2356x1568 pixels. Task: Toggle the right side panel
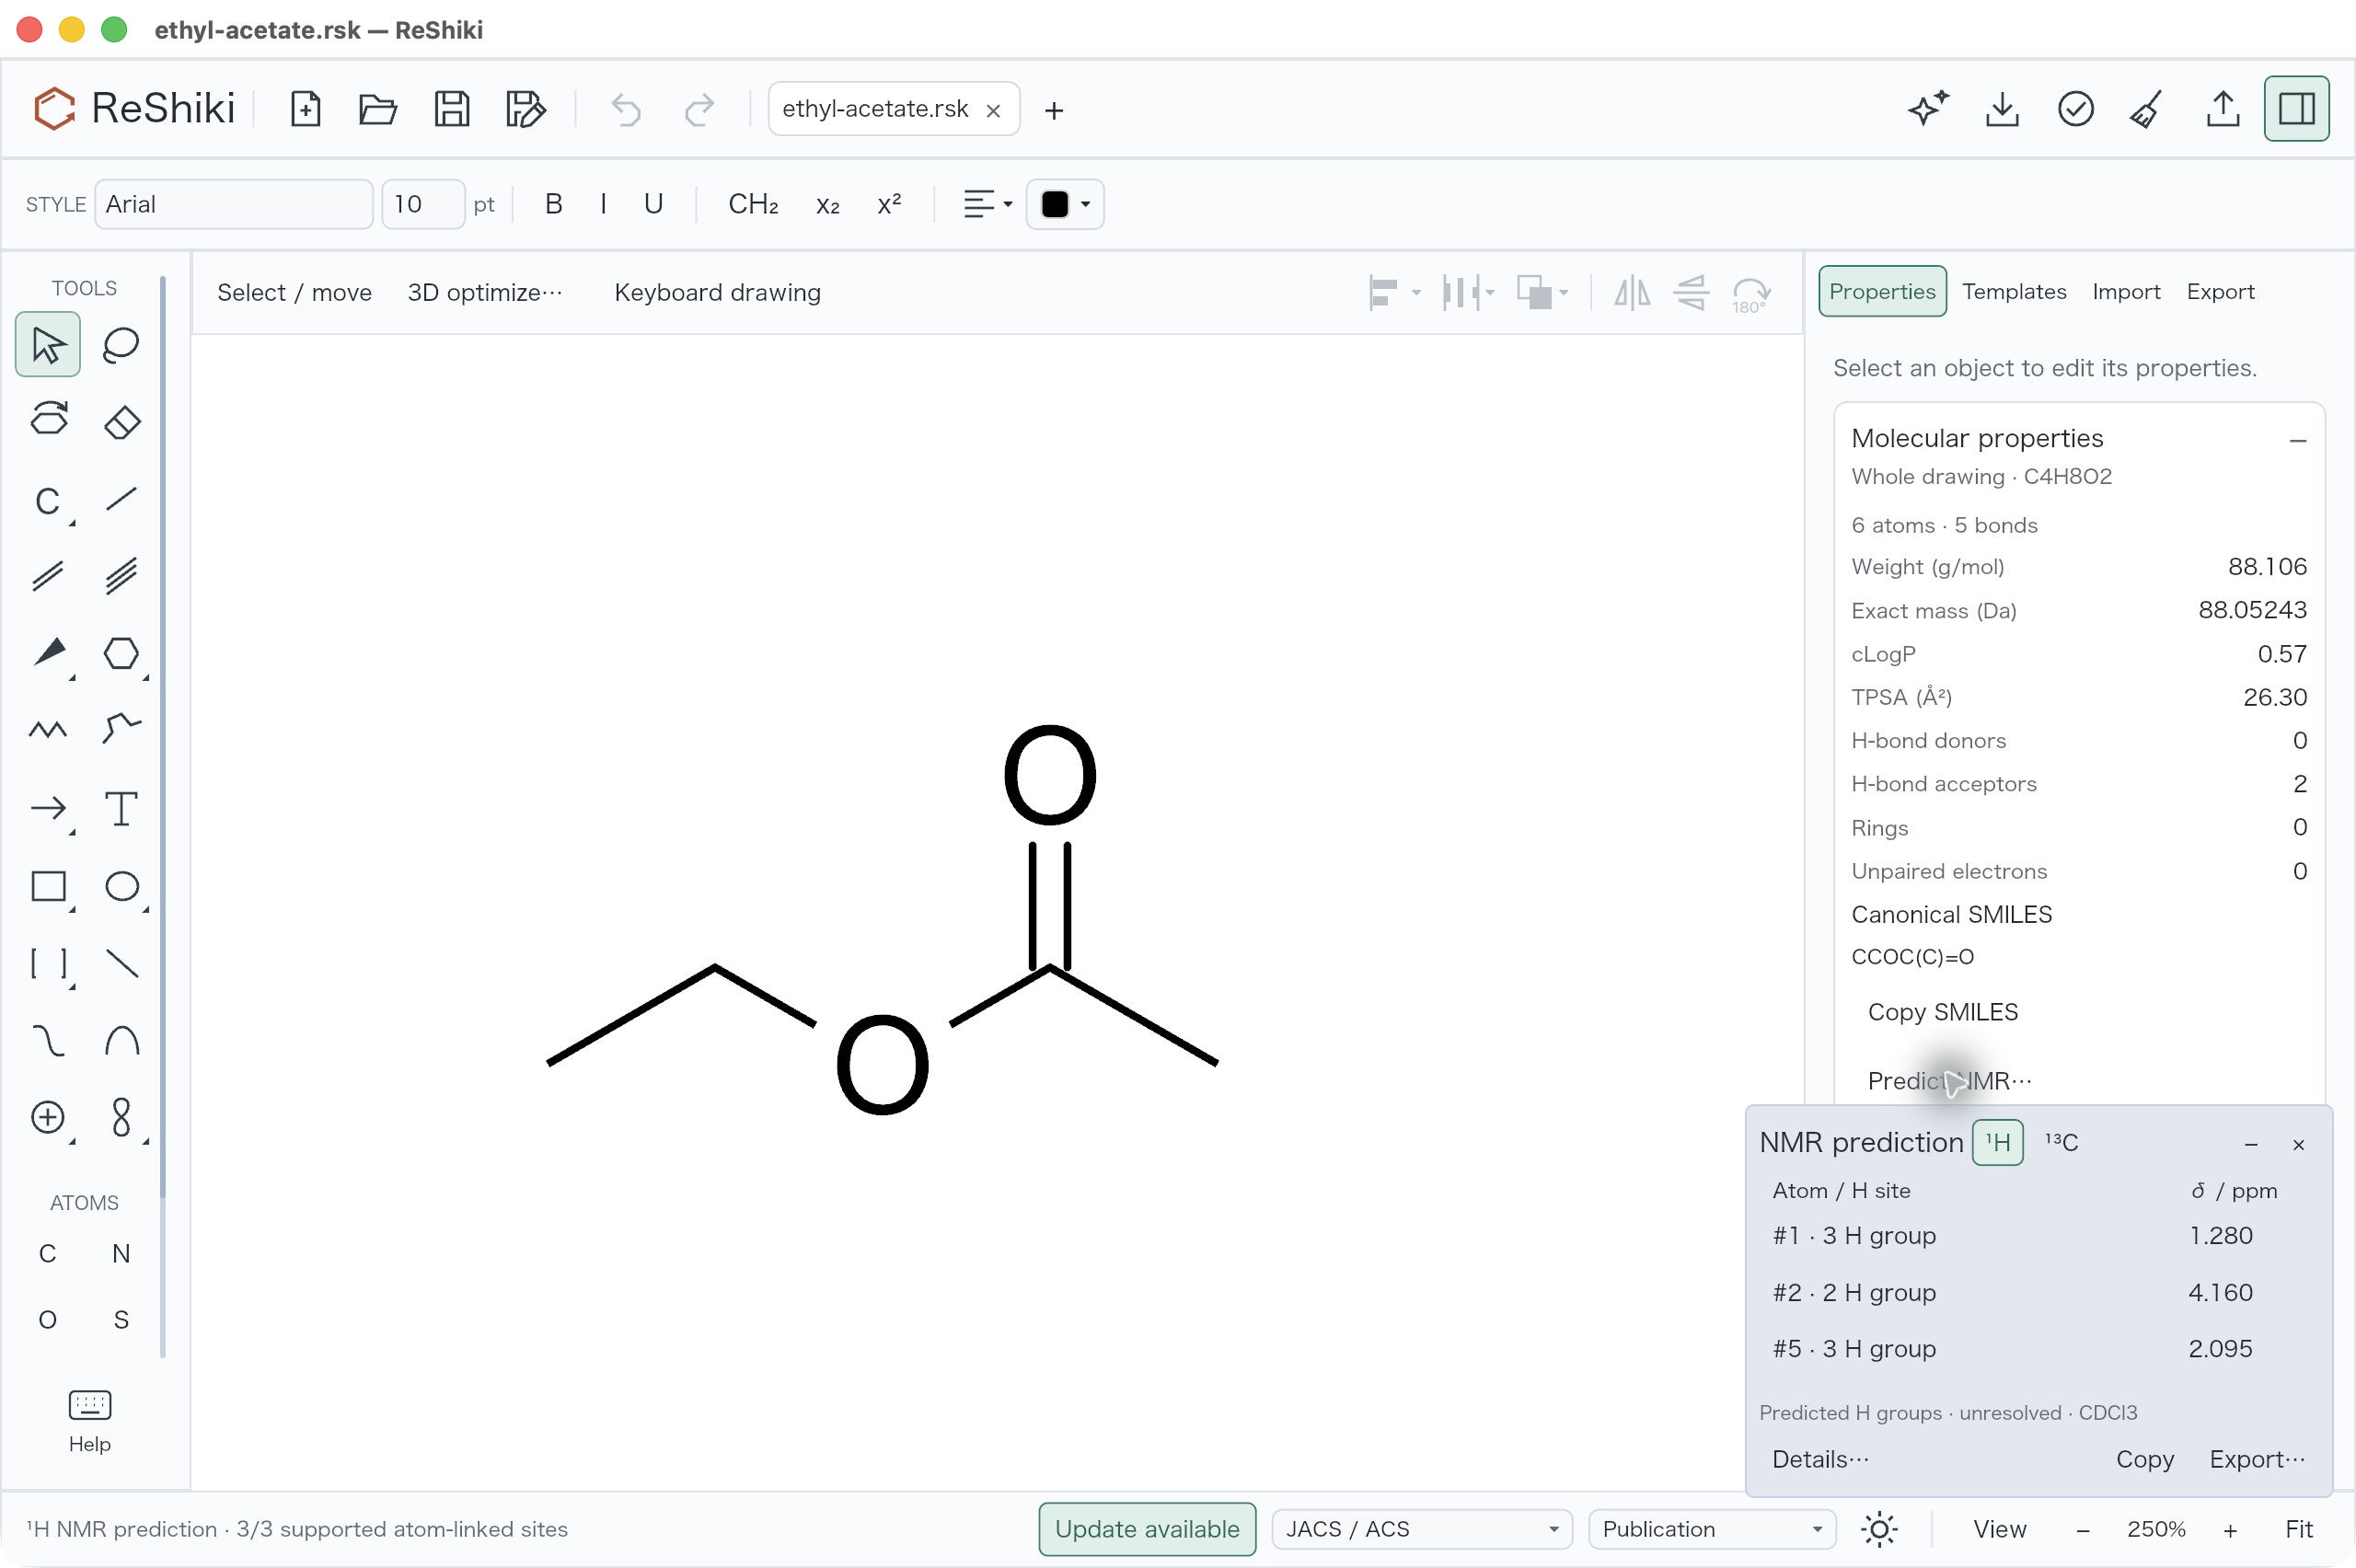point(2296,108)
